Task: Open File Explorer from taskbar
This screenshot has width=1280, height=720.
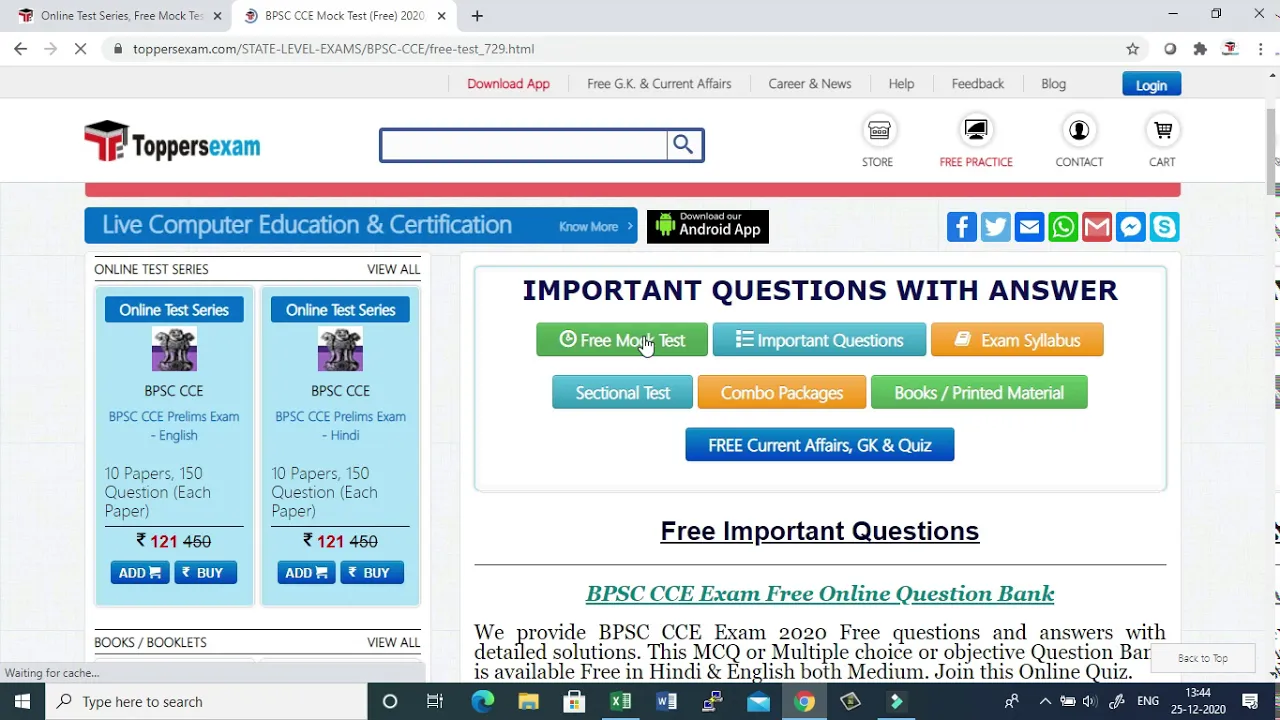Action: [x=528, y=702]
